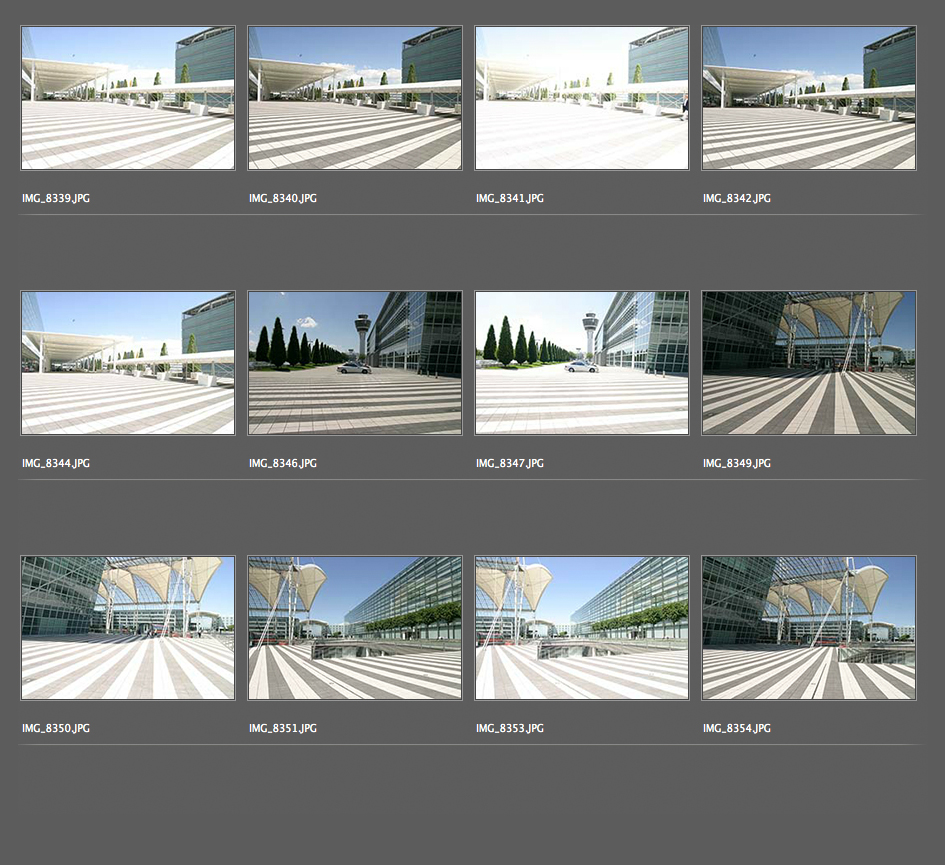This screenshot has height=865, width=945.
Task: Select the darker control tower photo IMG_8346.JPG
Action: click(355, 363)
